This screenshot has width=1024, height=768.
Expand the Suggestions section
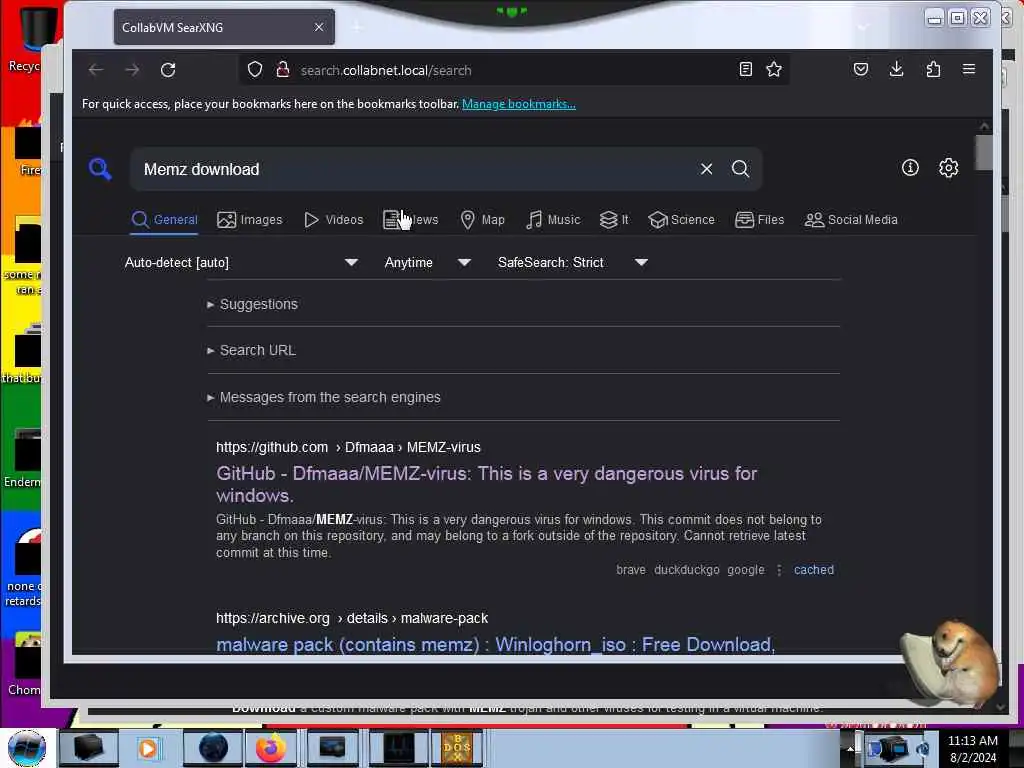pos(253,304)
